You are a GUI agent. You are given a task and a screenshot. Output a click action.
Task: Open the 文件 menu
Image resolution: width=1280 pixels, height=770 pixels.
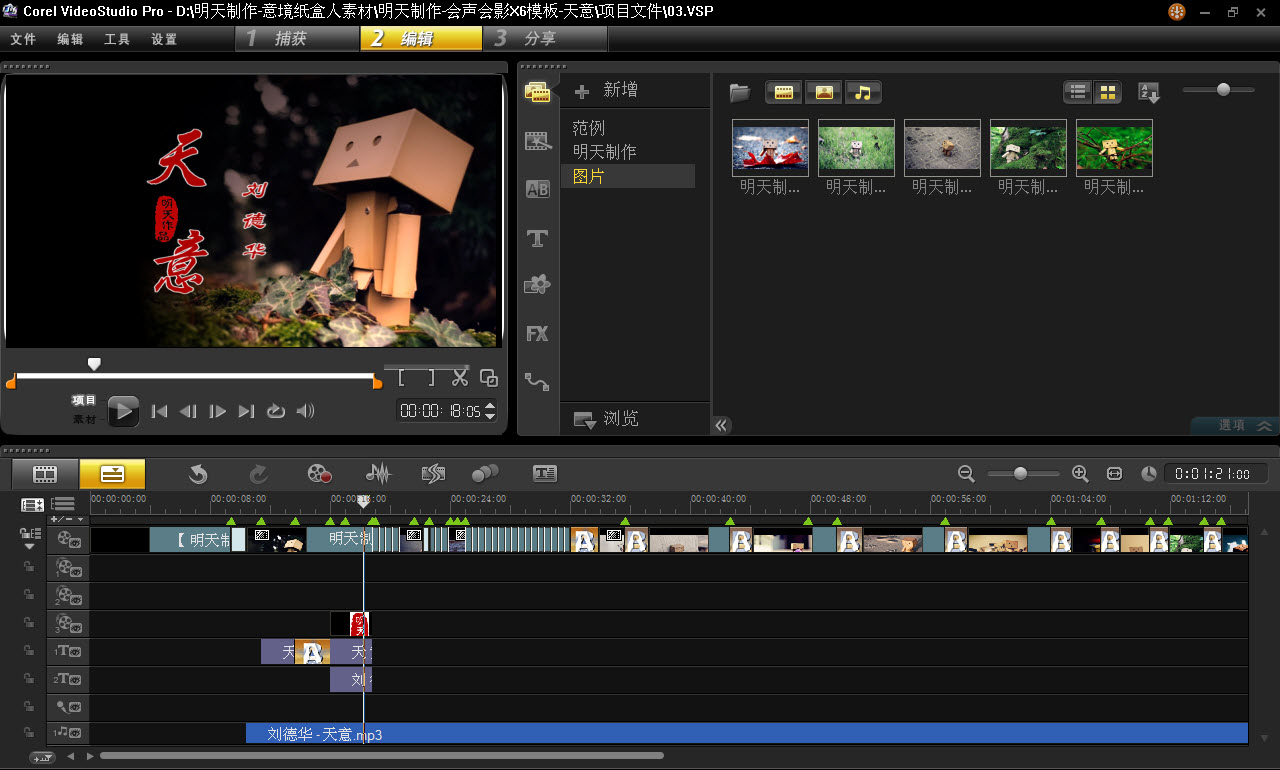tap(23, 40)
